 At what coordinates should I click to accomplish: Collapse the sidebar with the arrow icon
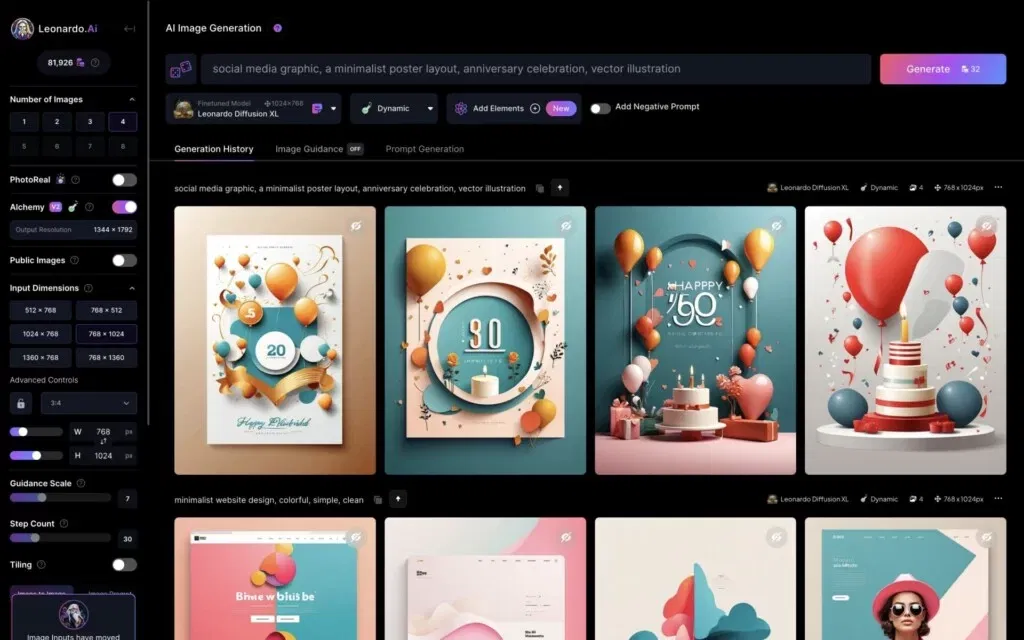[x=129, y=29]
